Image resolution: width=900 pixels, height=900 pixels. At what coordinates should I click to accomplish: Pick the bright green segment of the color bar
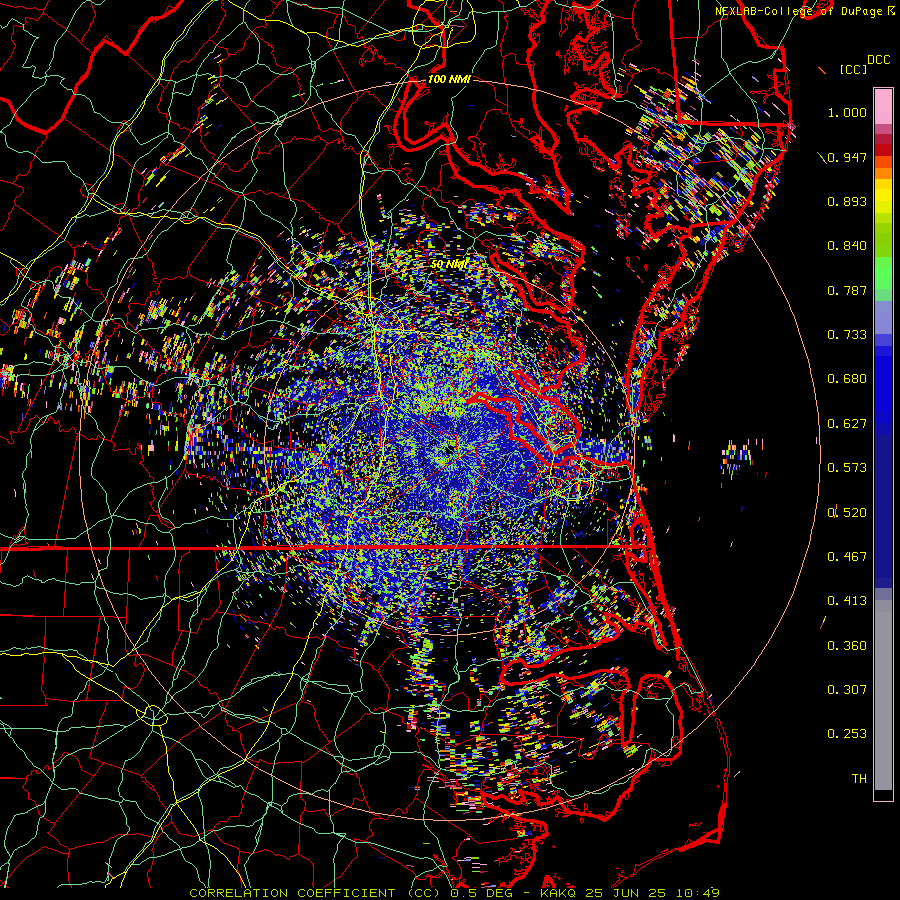coord(883,273)
